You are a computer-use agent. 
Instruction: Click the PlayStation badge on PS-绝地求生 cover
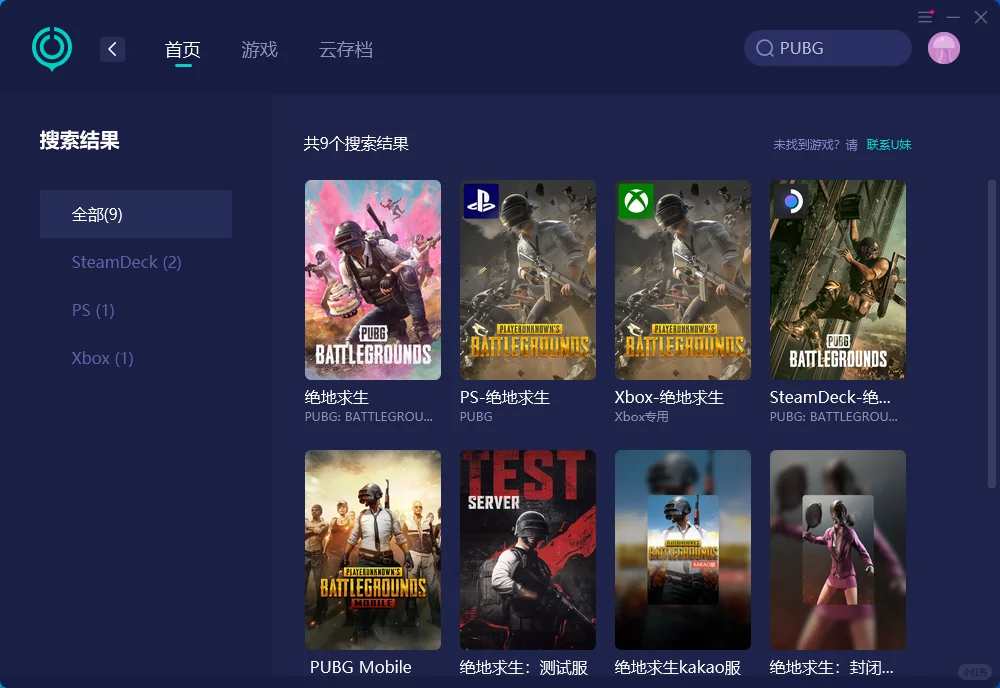480,201
